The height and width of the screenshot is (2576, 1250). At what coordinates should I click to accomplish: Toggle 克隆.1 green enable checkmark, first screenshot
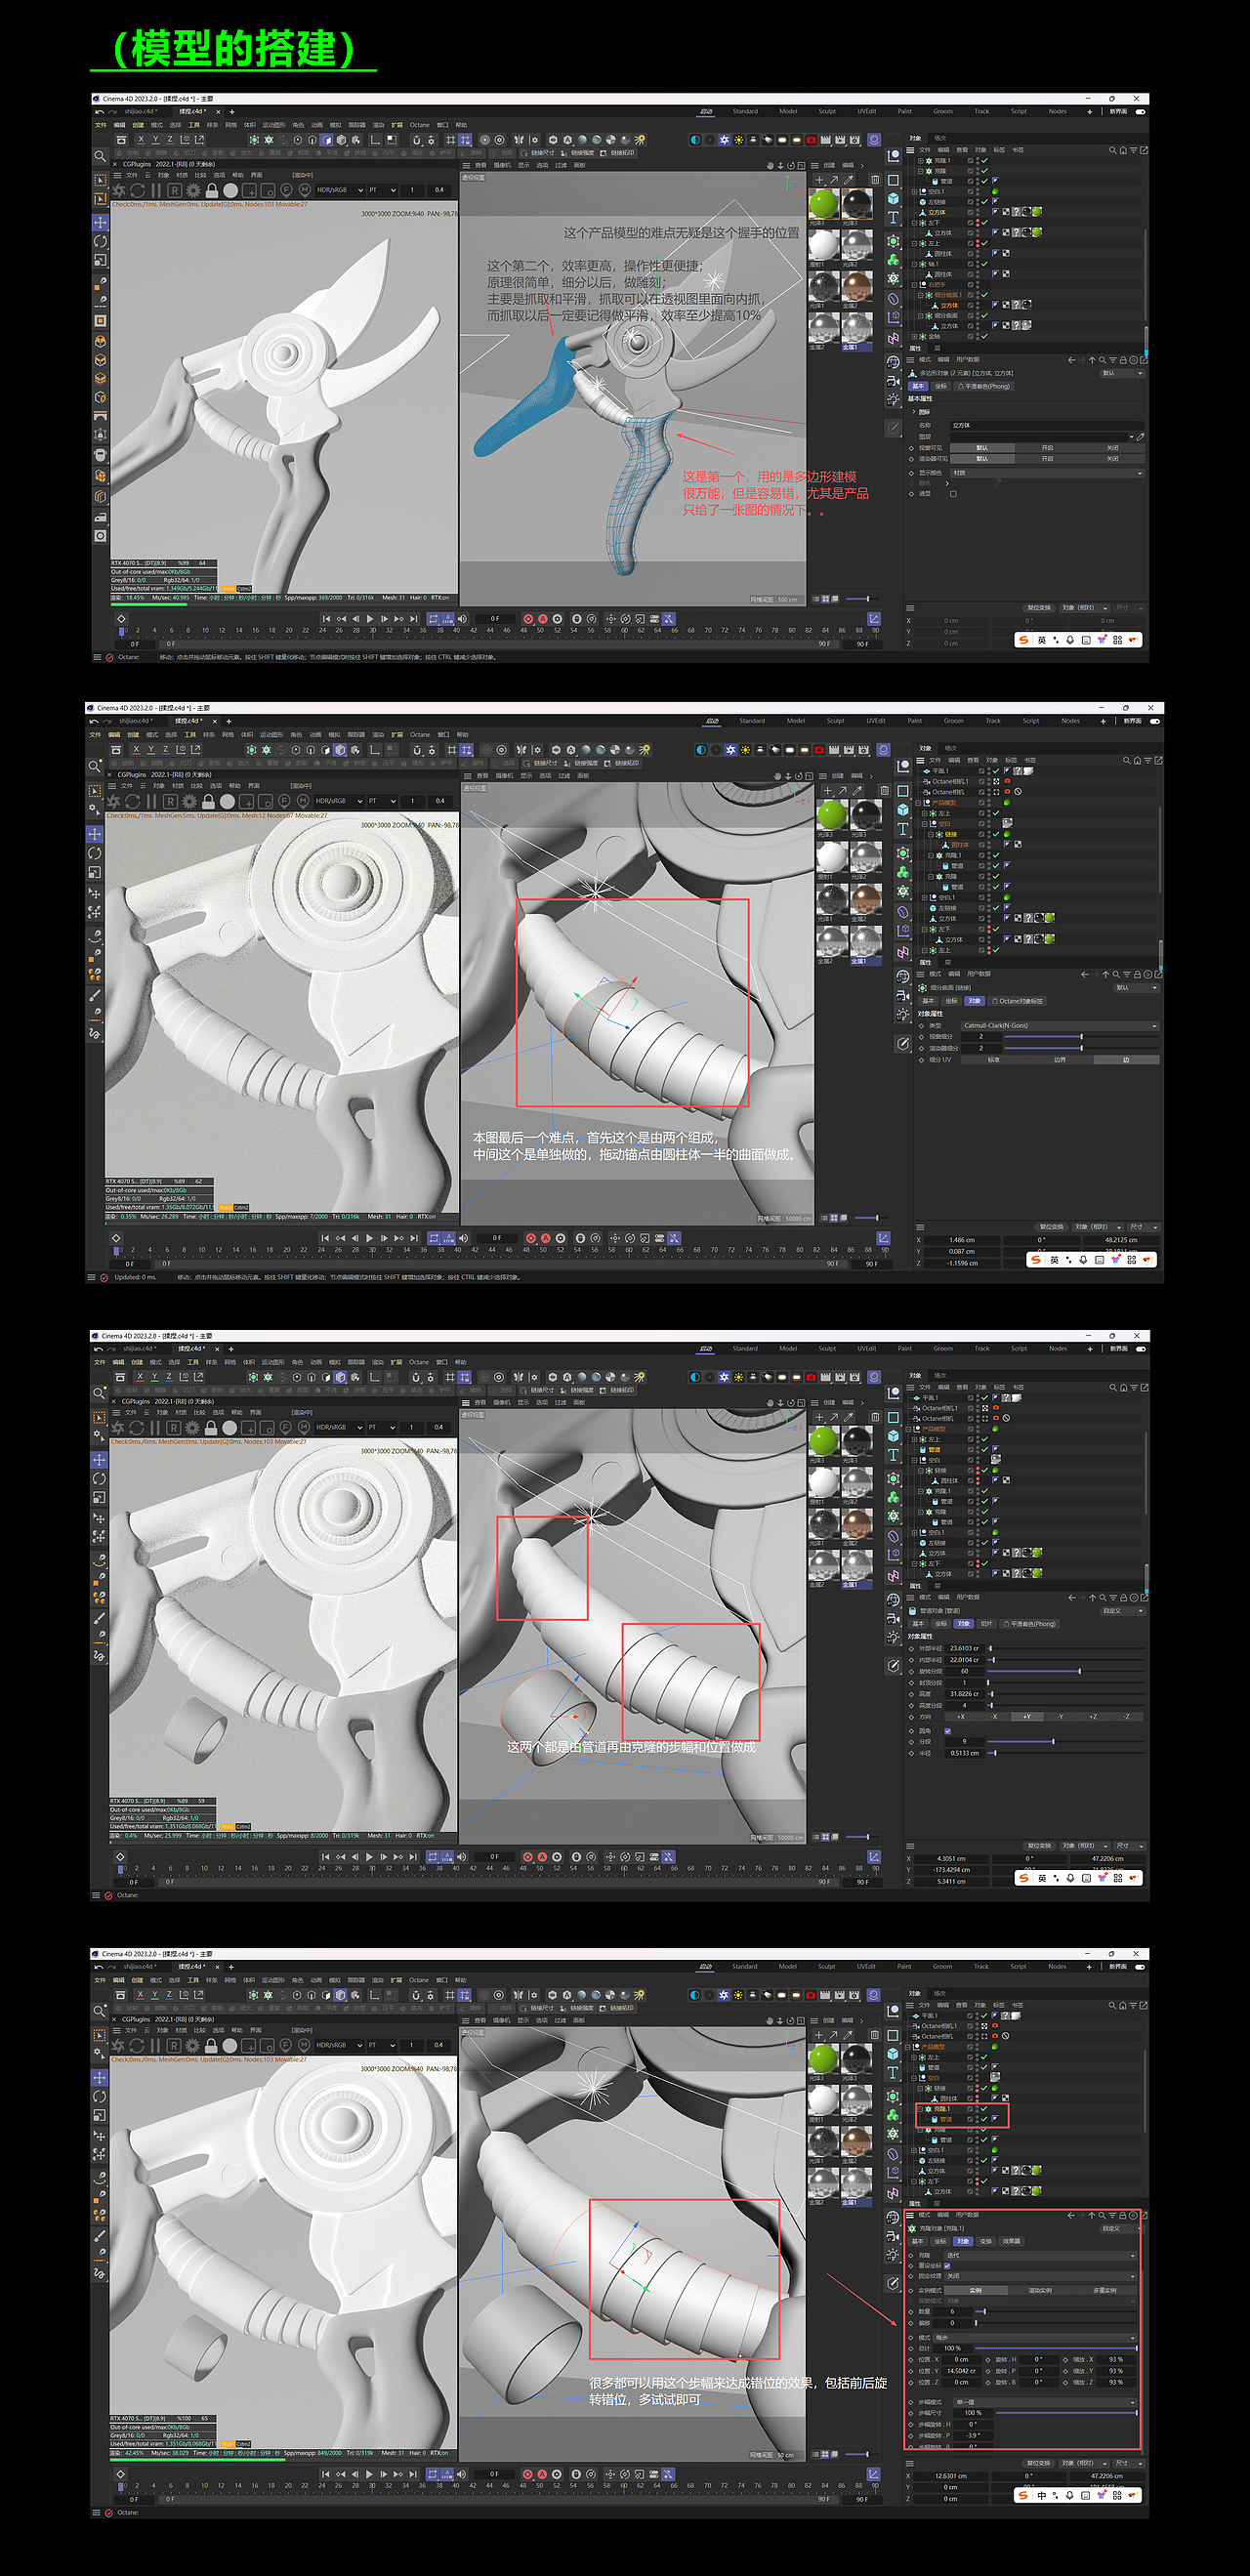pyautogui.click(x=984, y=160)
